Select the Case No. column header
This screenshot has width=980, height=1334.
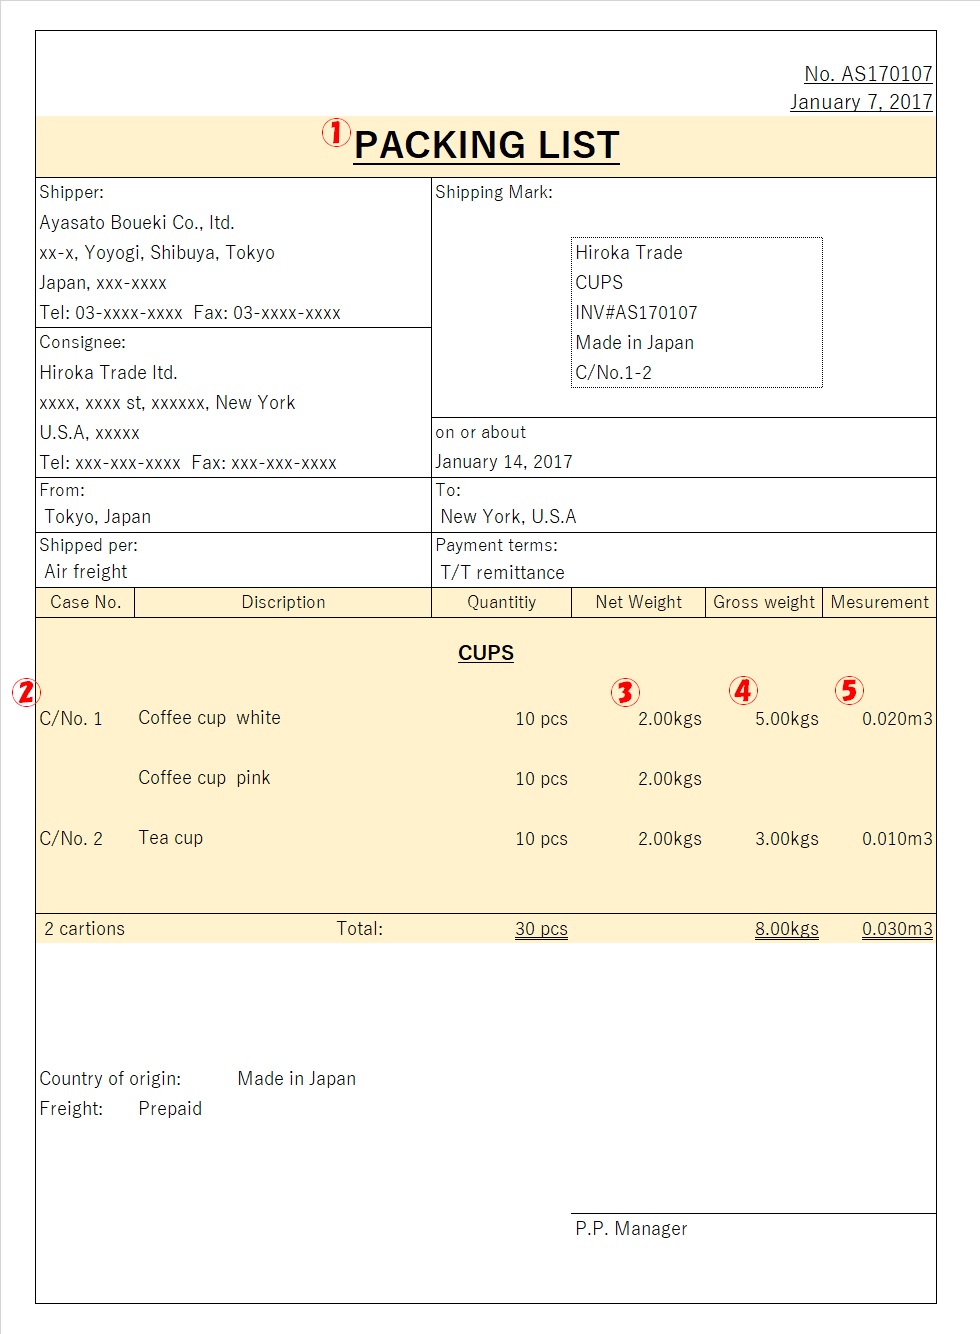(84, 602)
